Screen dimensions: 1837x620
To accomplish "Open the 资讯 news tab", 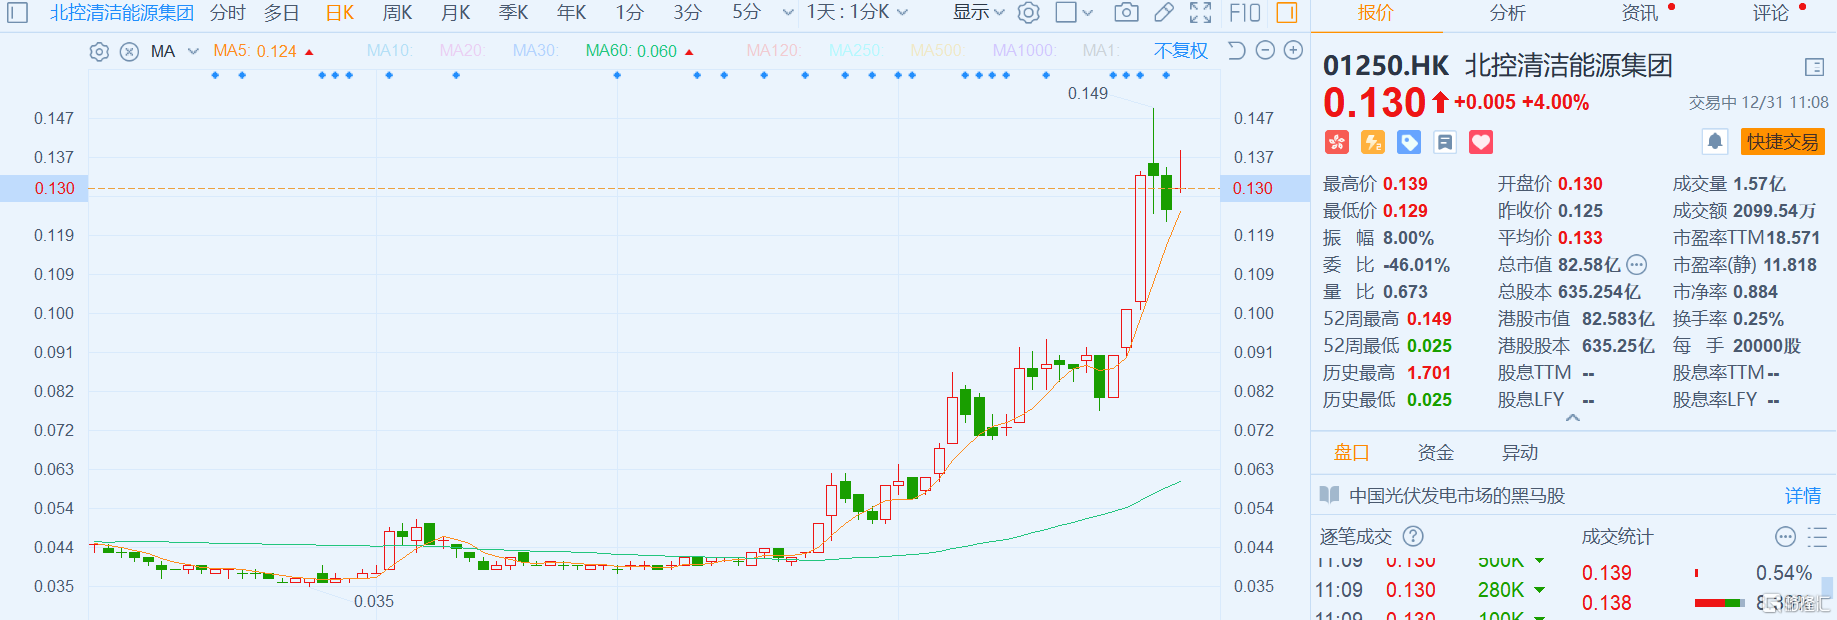I will coord(1639,13).
